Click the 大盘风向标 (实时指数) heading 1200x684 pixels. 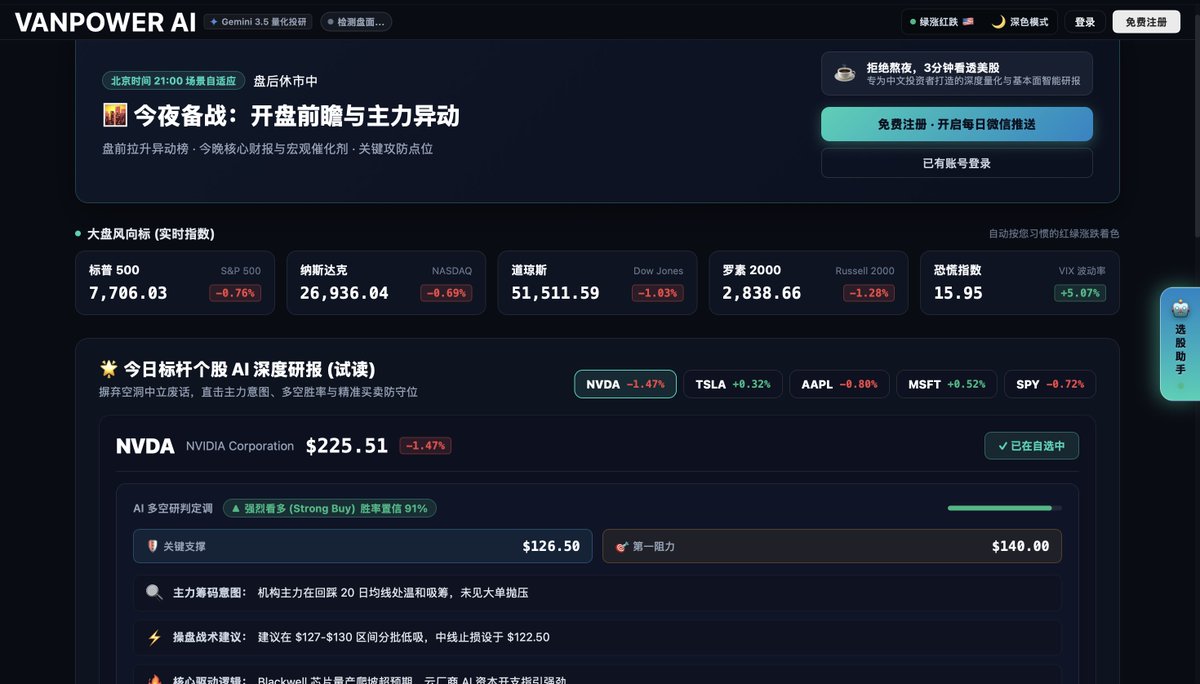pyautogui.click(x=151, y=234)
